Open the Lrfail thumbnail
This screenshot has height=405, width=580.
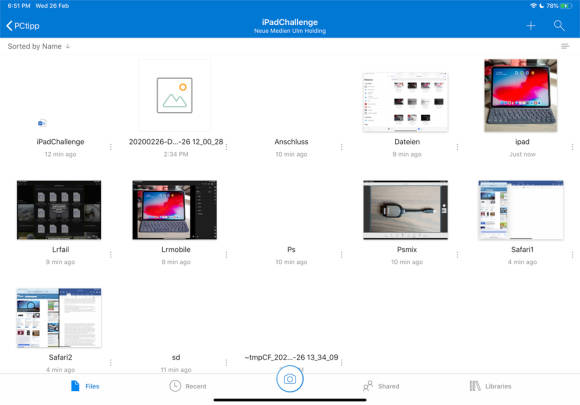59,210
